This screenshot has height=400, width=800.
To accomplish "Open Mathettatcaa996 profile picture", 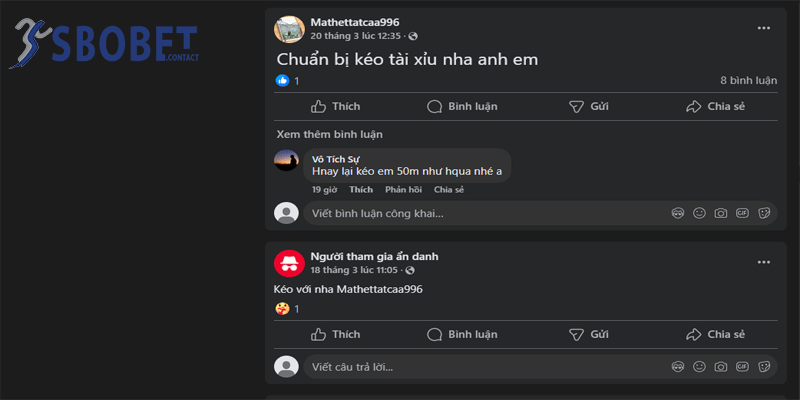I will point(289,29).
